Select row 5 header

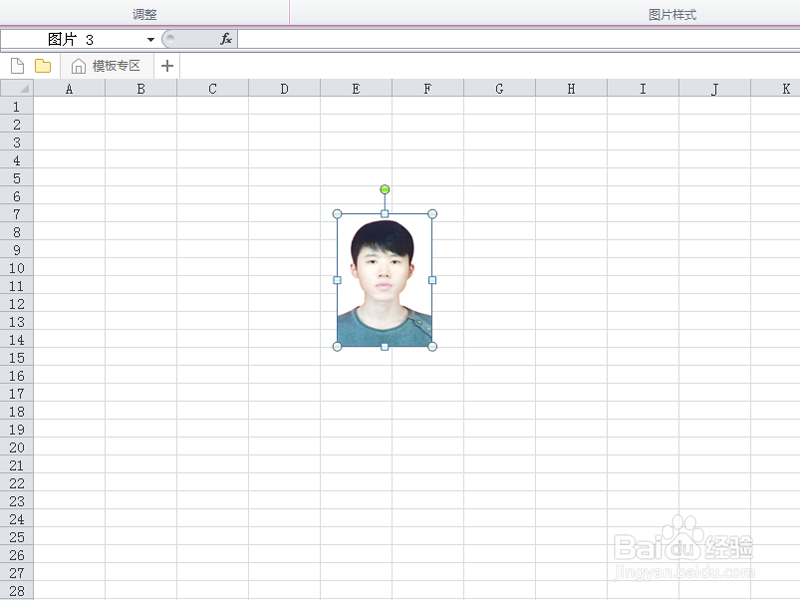coord(17,178)
